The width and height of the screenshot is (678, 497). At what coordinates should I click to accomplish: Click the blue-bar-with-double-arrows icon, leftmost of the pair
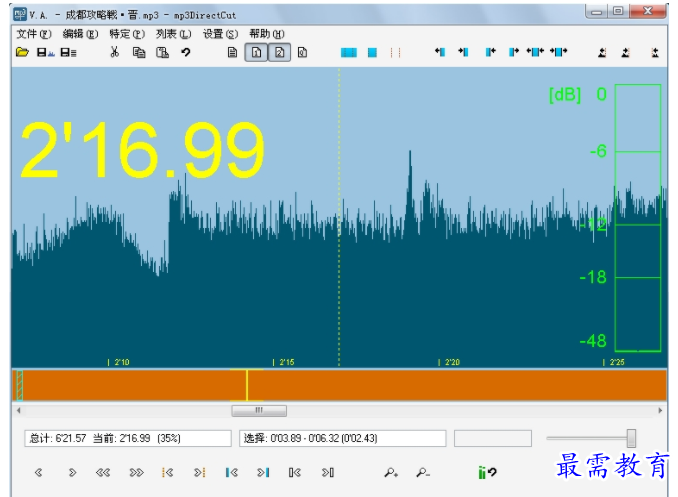coord(535,52)
